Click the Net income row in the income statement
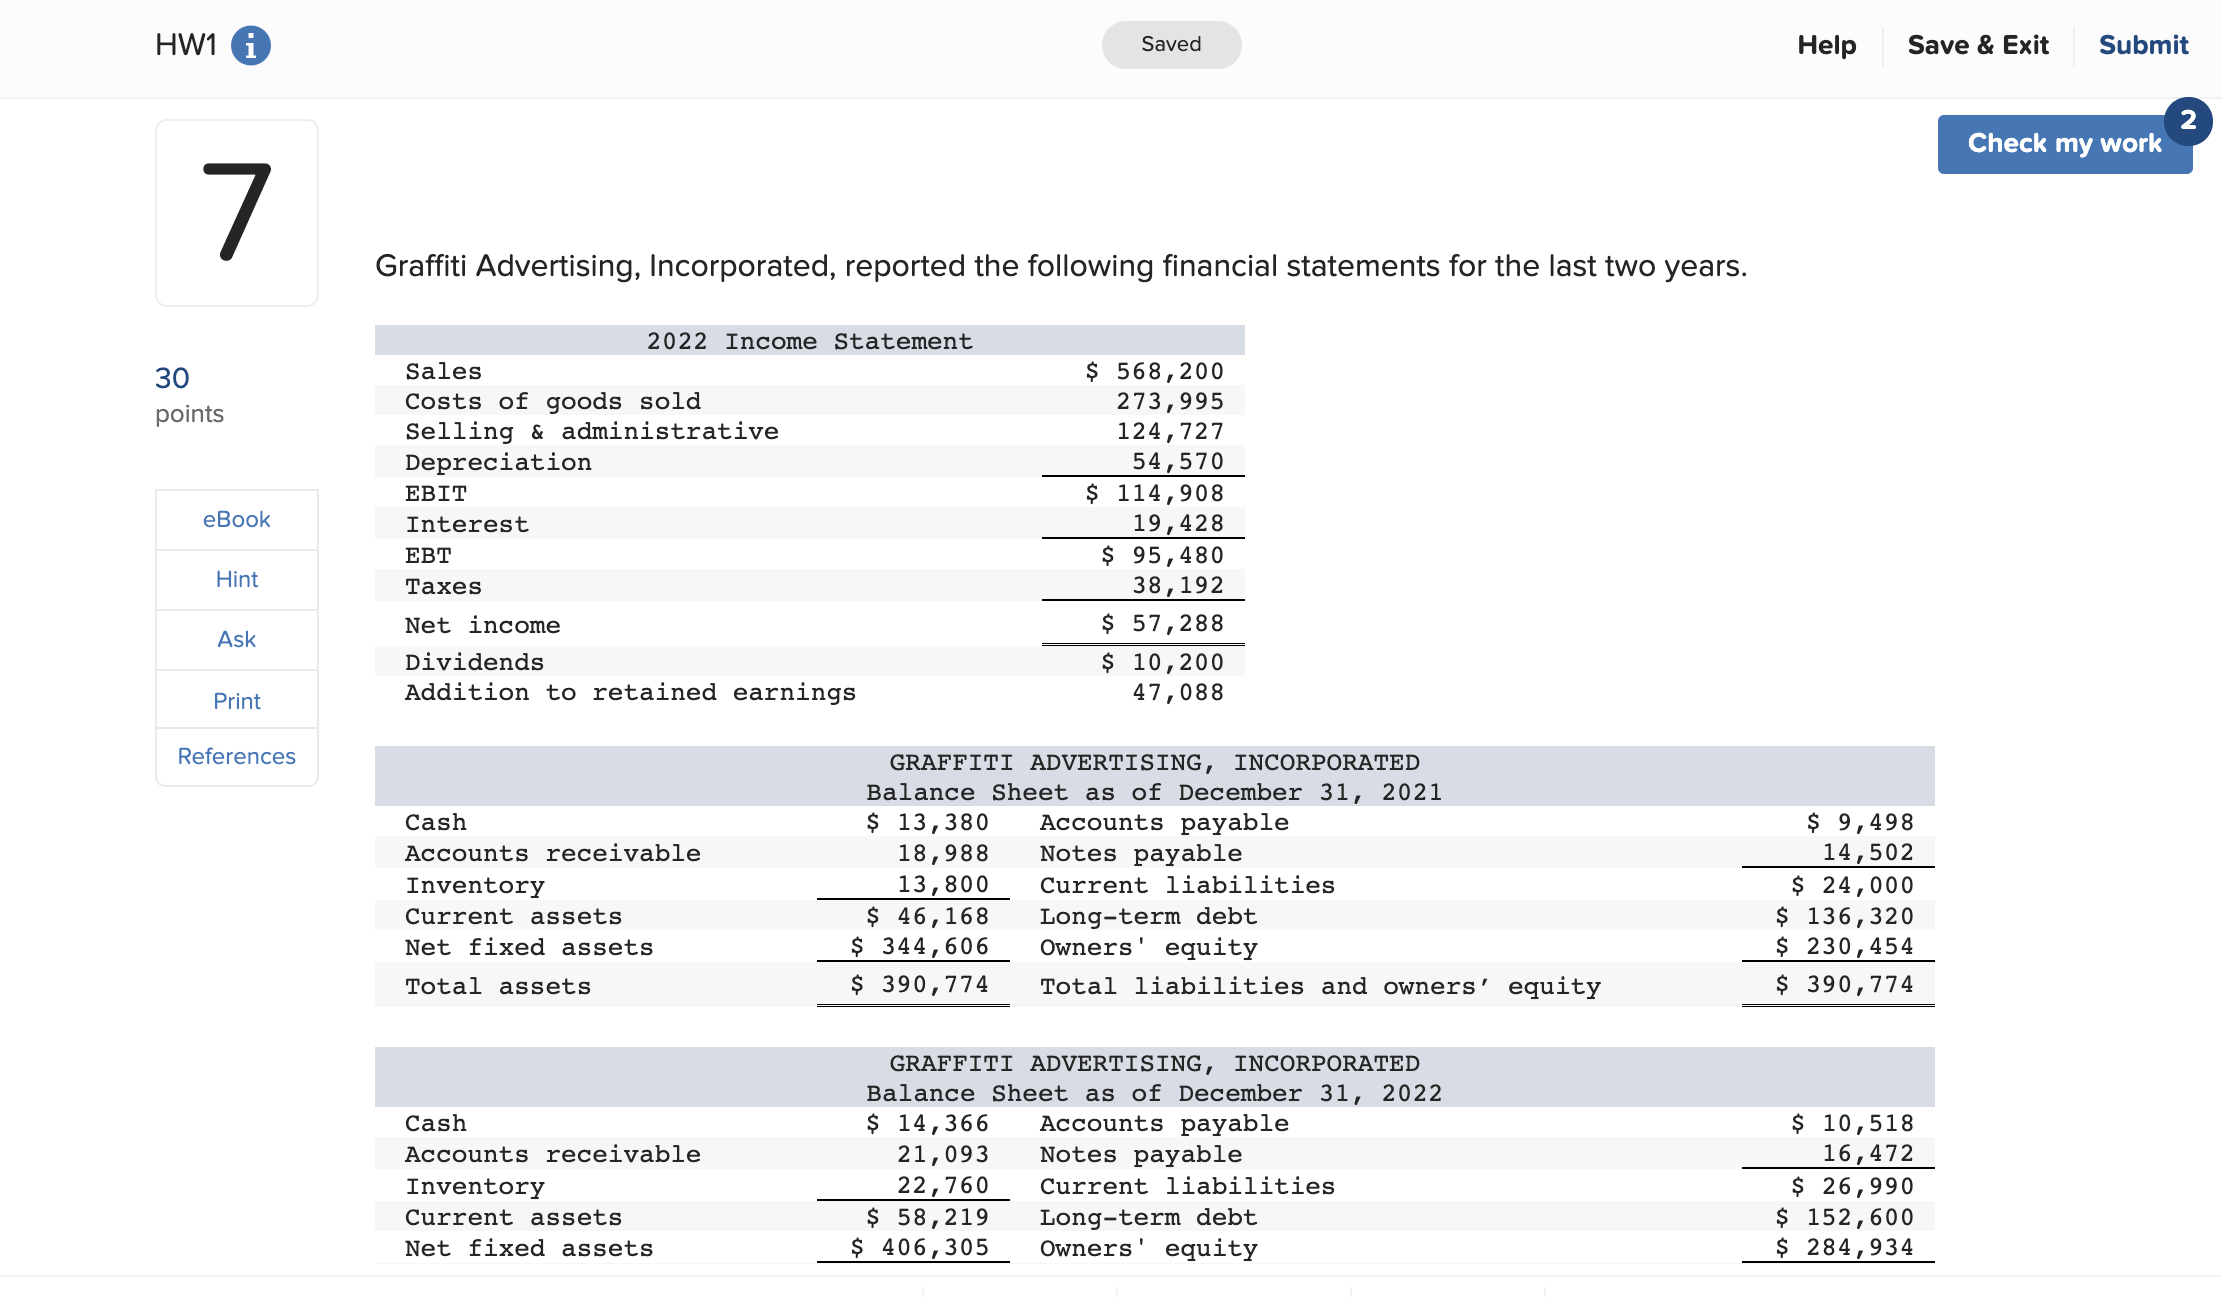This screenshot has height=1297, width=2222. (482, 624)
